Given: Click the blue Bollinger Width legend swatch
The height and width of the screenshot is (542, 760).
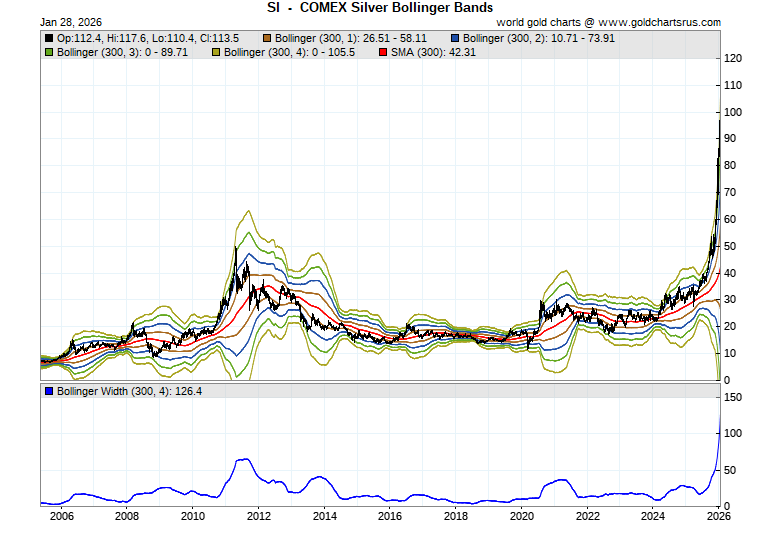Looking at the screenshot, I should (49, 391).
